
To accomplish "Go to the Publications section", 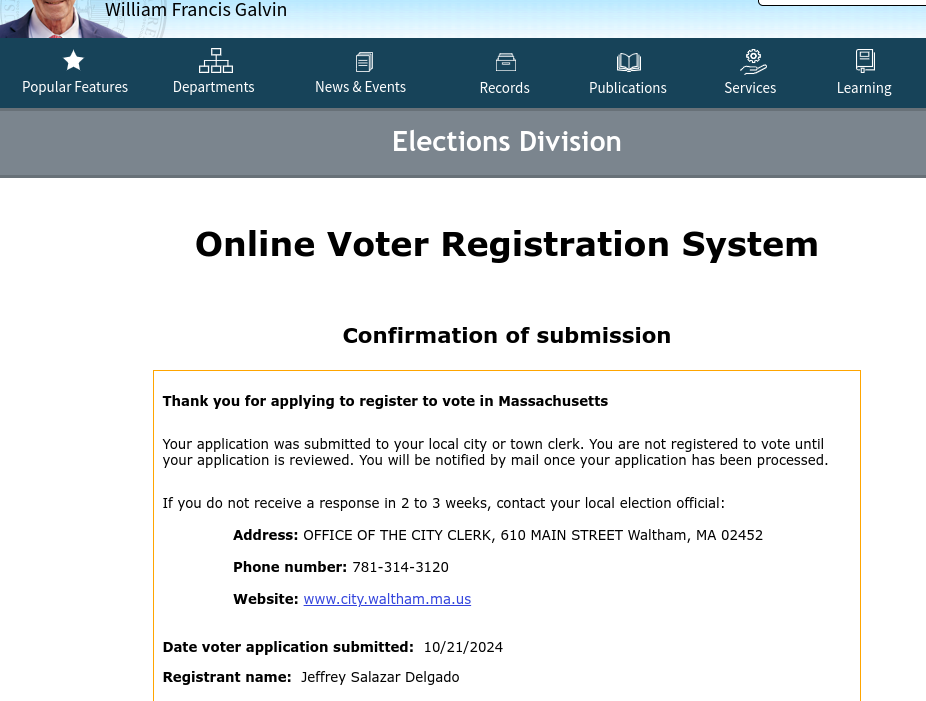I will click(628, 88).
